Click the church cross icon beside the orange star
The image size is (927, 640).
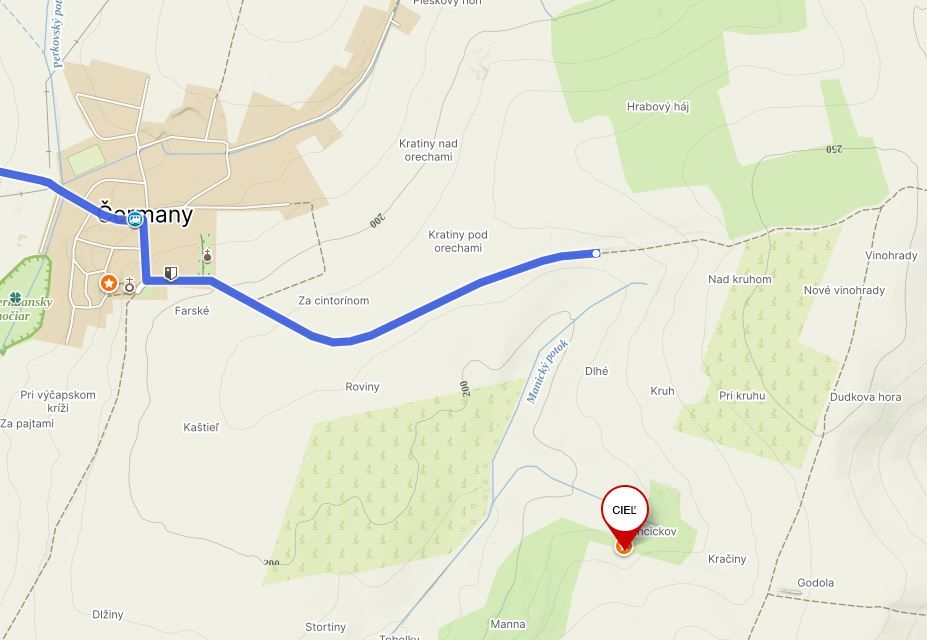[x=129, y=286]
